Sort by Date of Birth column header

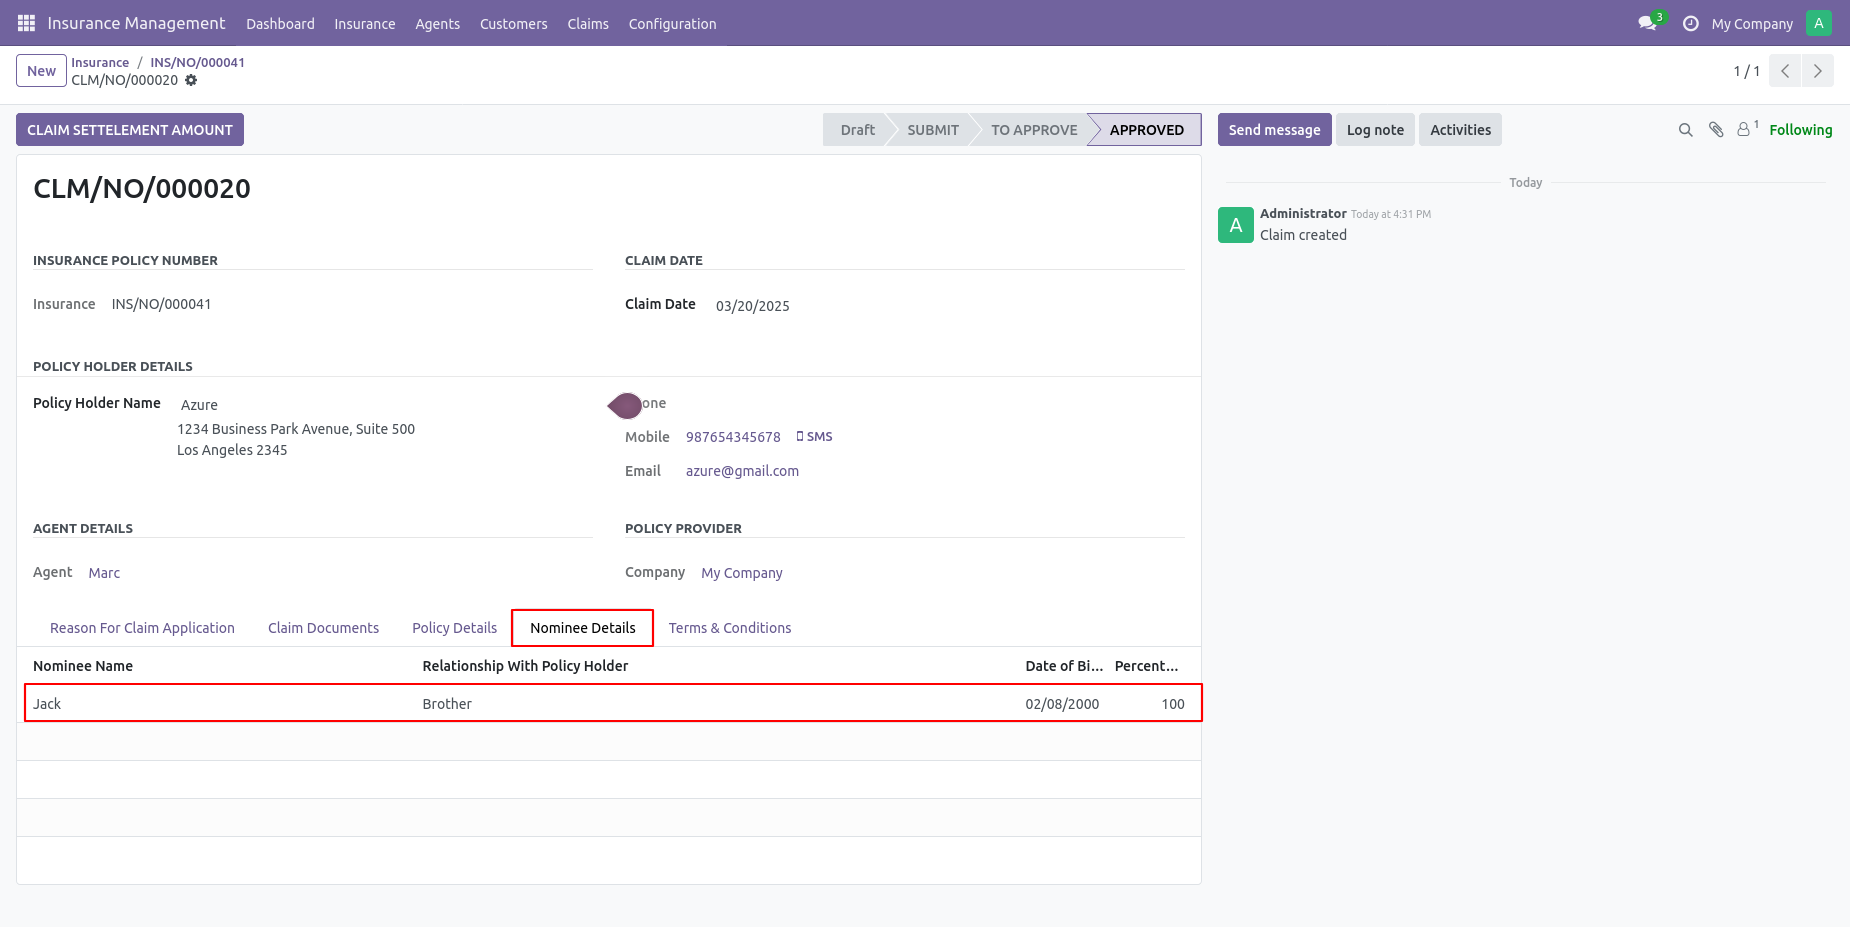click(1064, 666)
